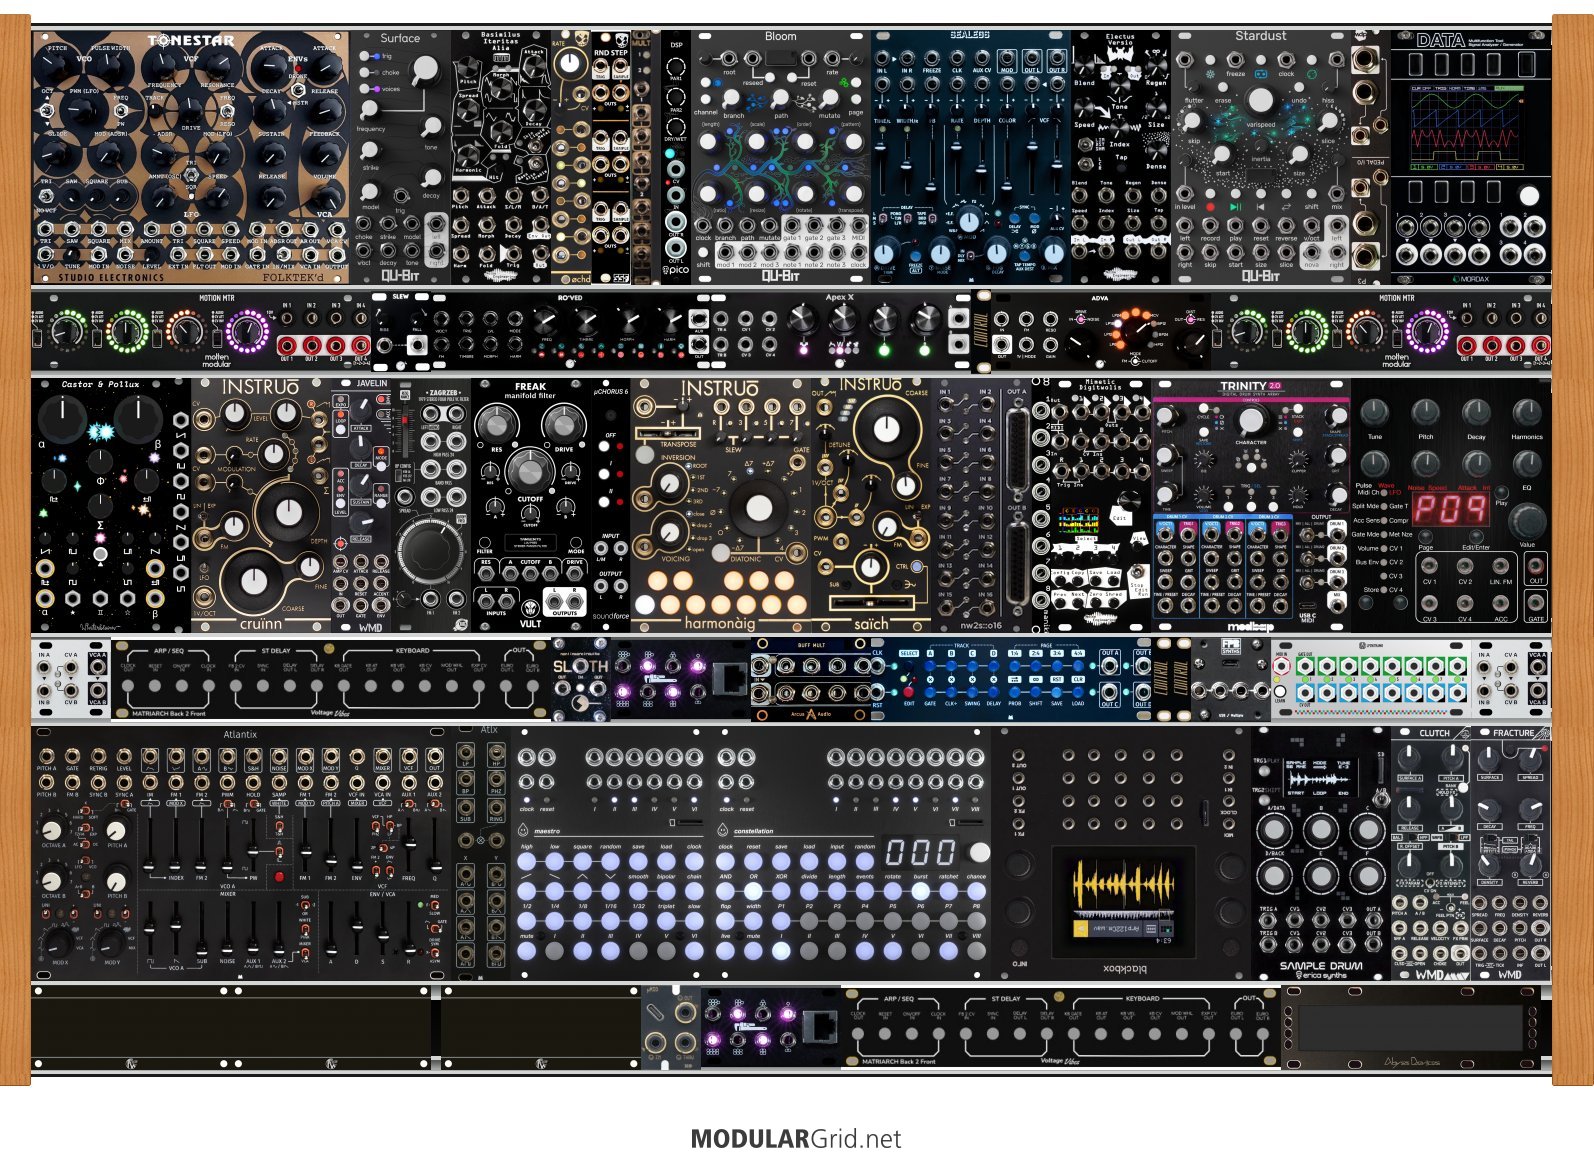Push the page button on Bloom
The image size is (1594, 1160).
[x=855, y=99]
